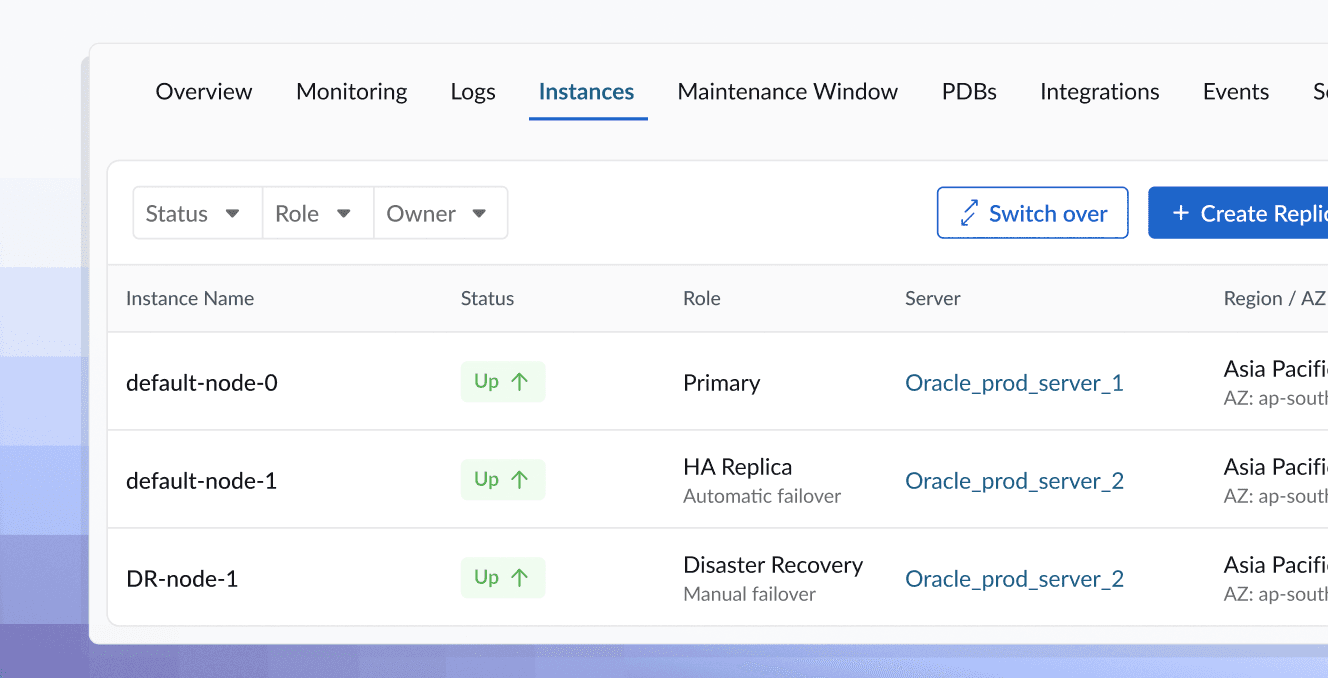Open the Logs tab
The height and width of the screenshot is (678, 1328).
tap(473, 92)
